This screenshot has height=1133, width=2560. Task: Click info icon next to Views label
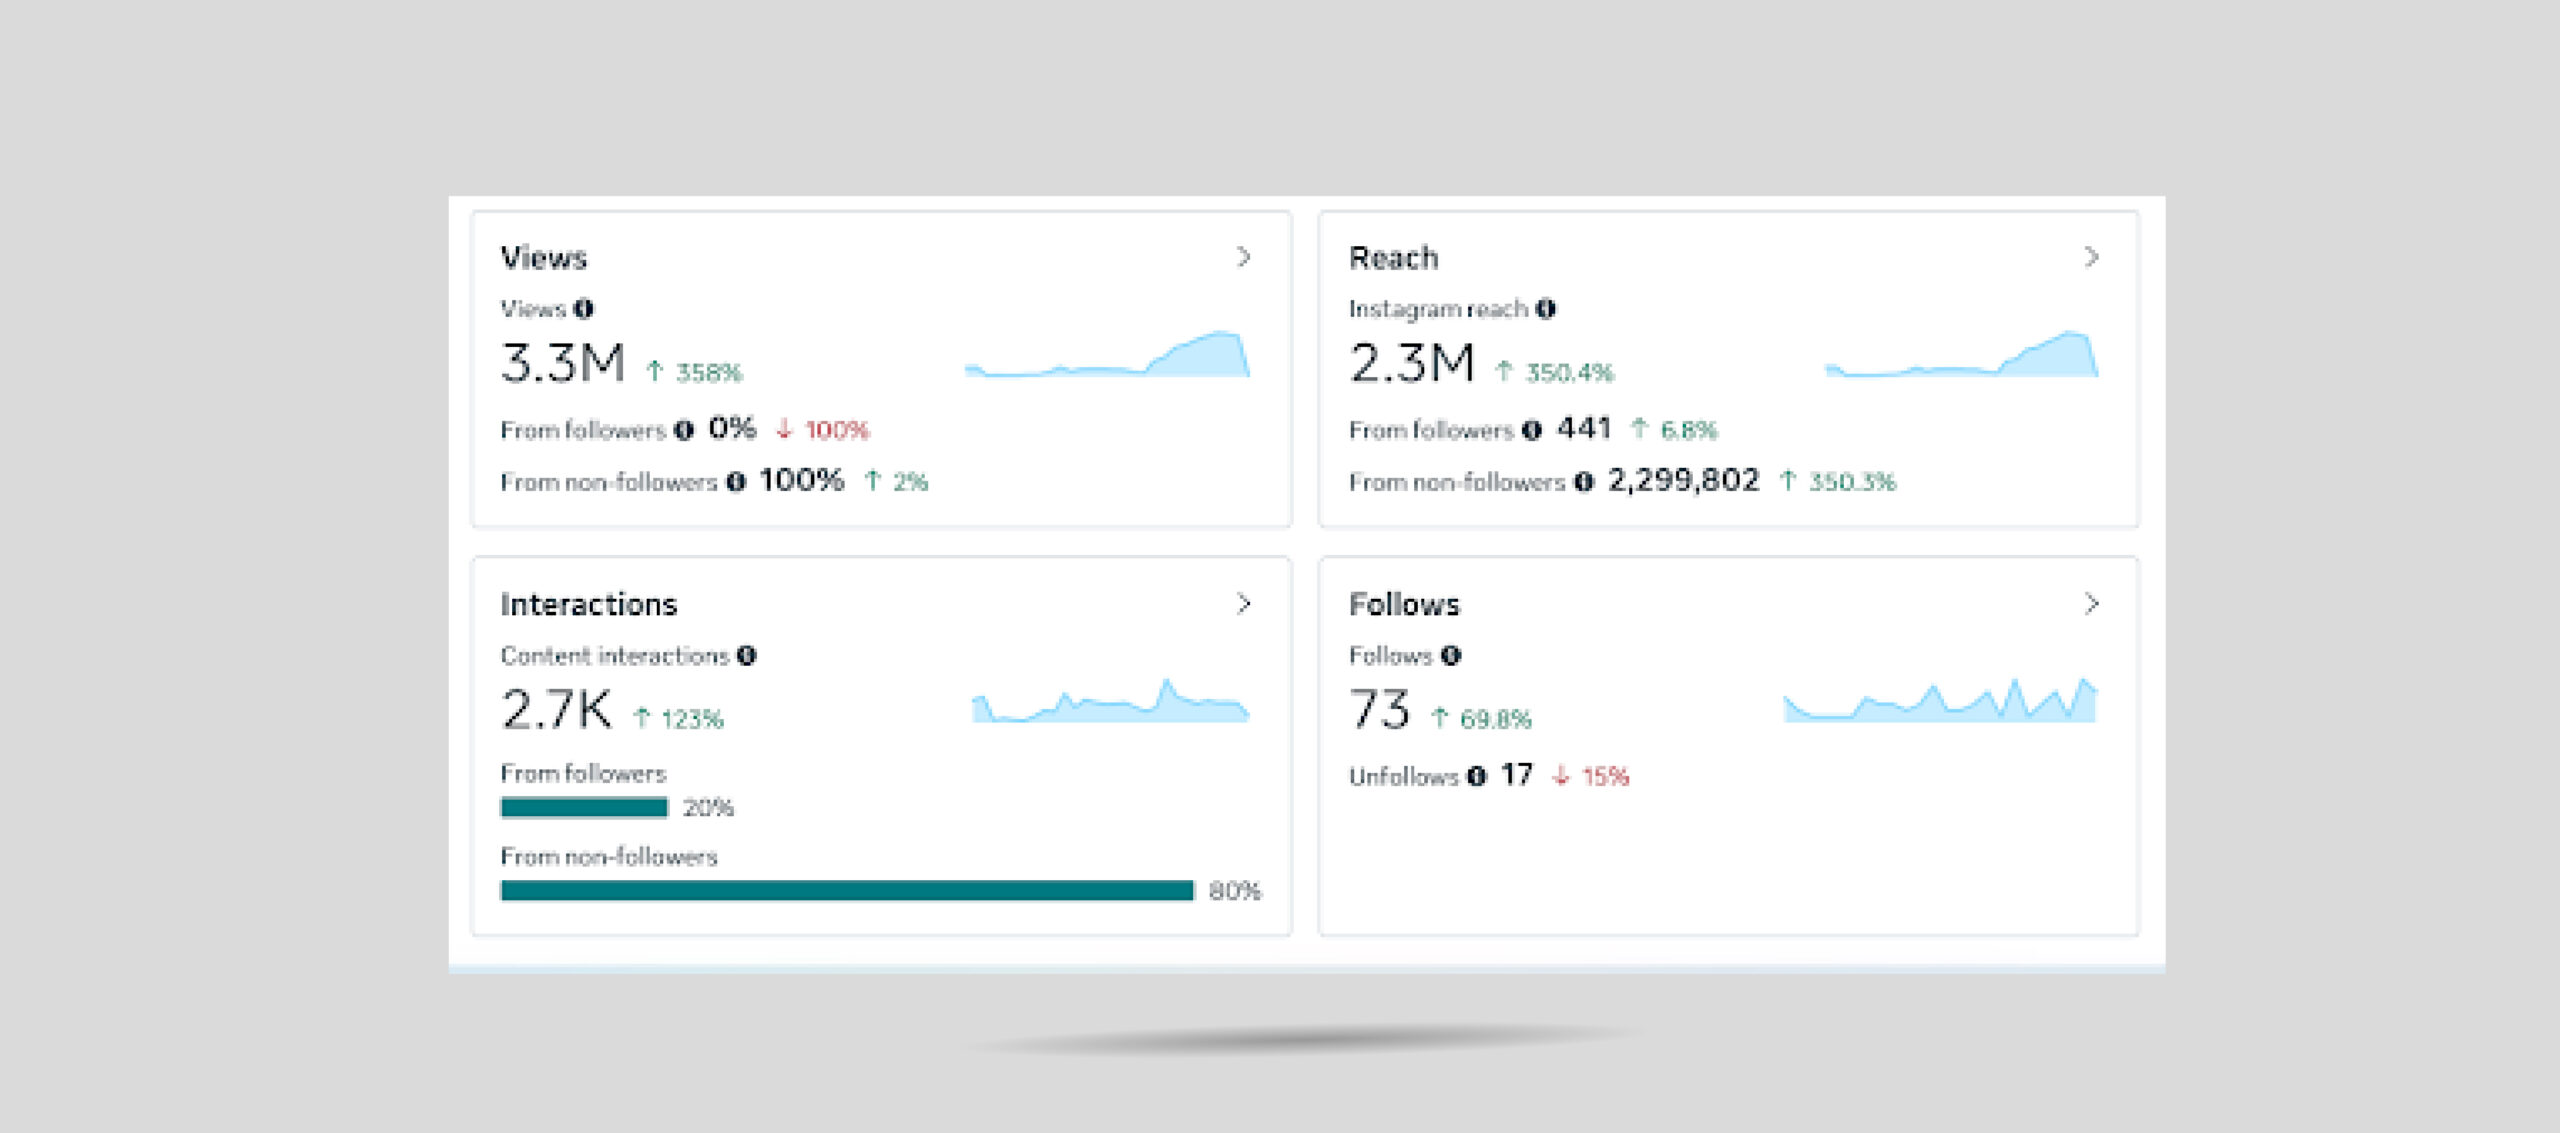(584, 309)
